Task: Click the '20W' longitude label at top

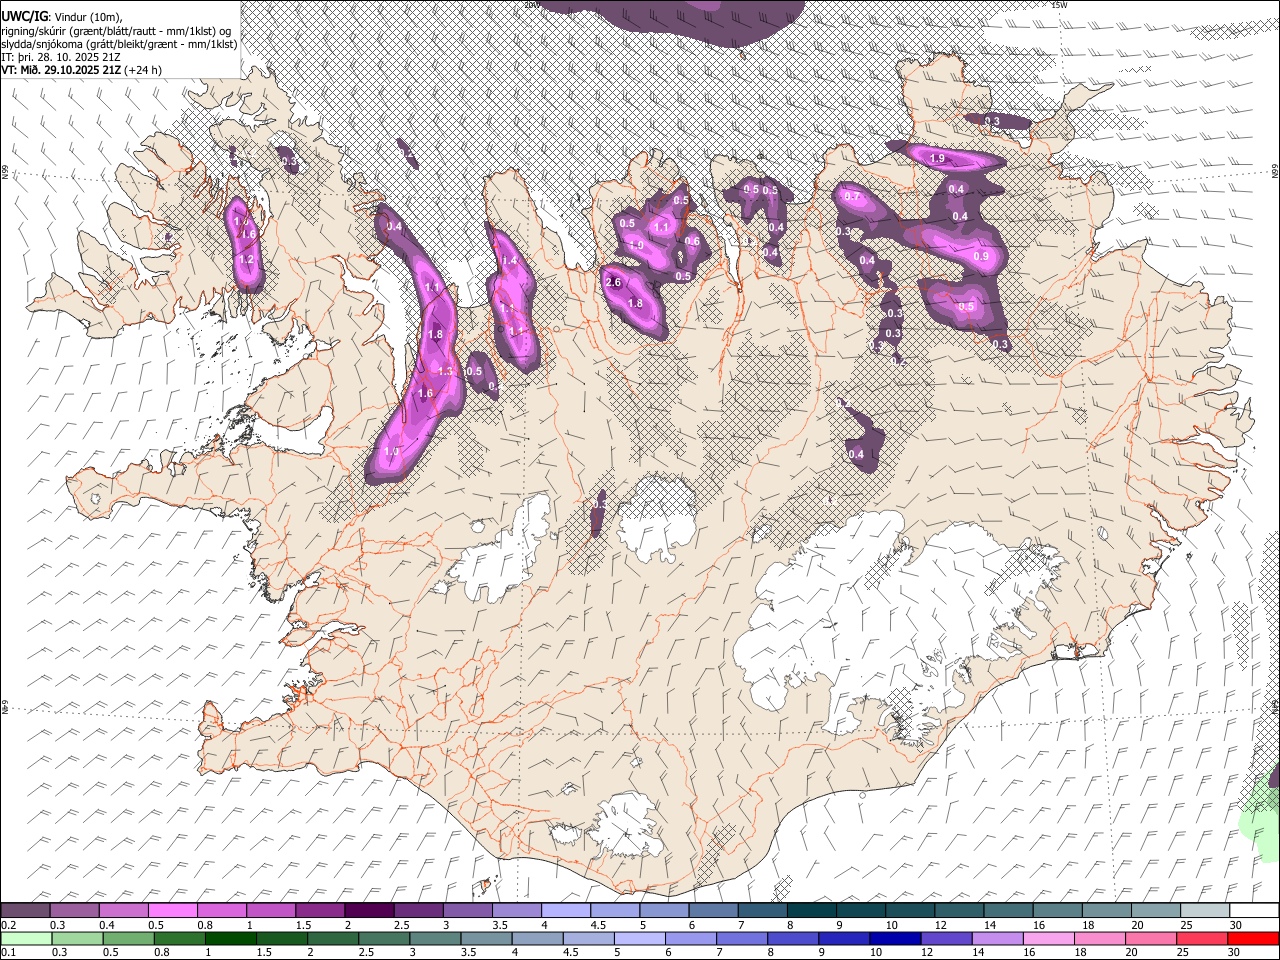Action: pyautogui.click(x=531, y=5)
